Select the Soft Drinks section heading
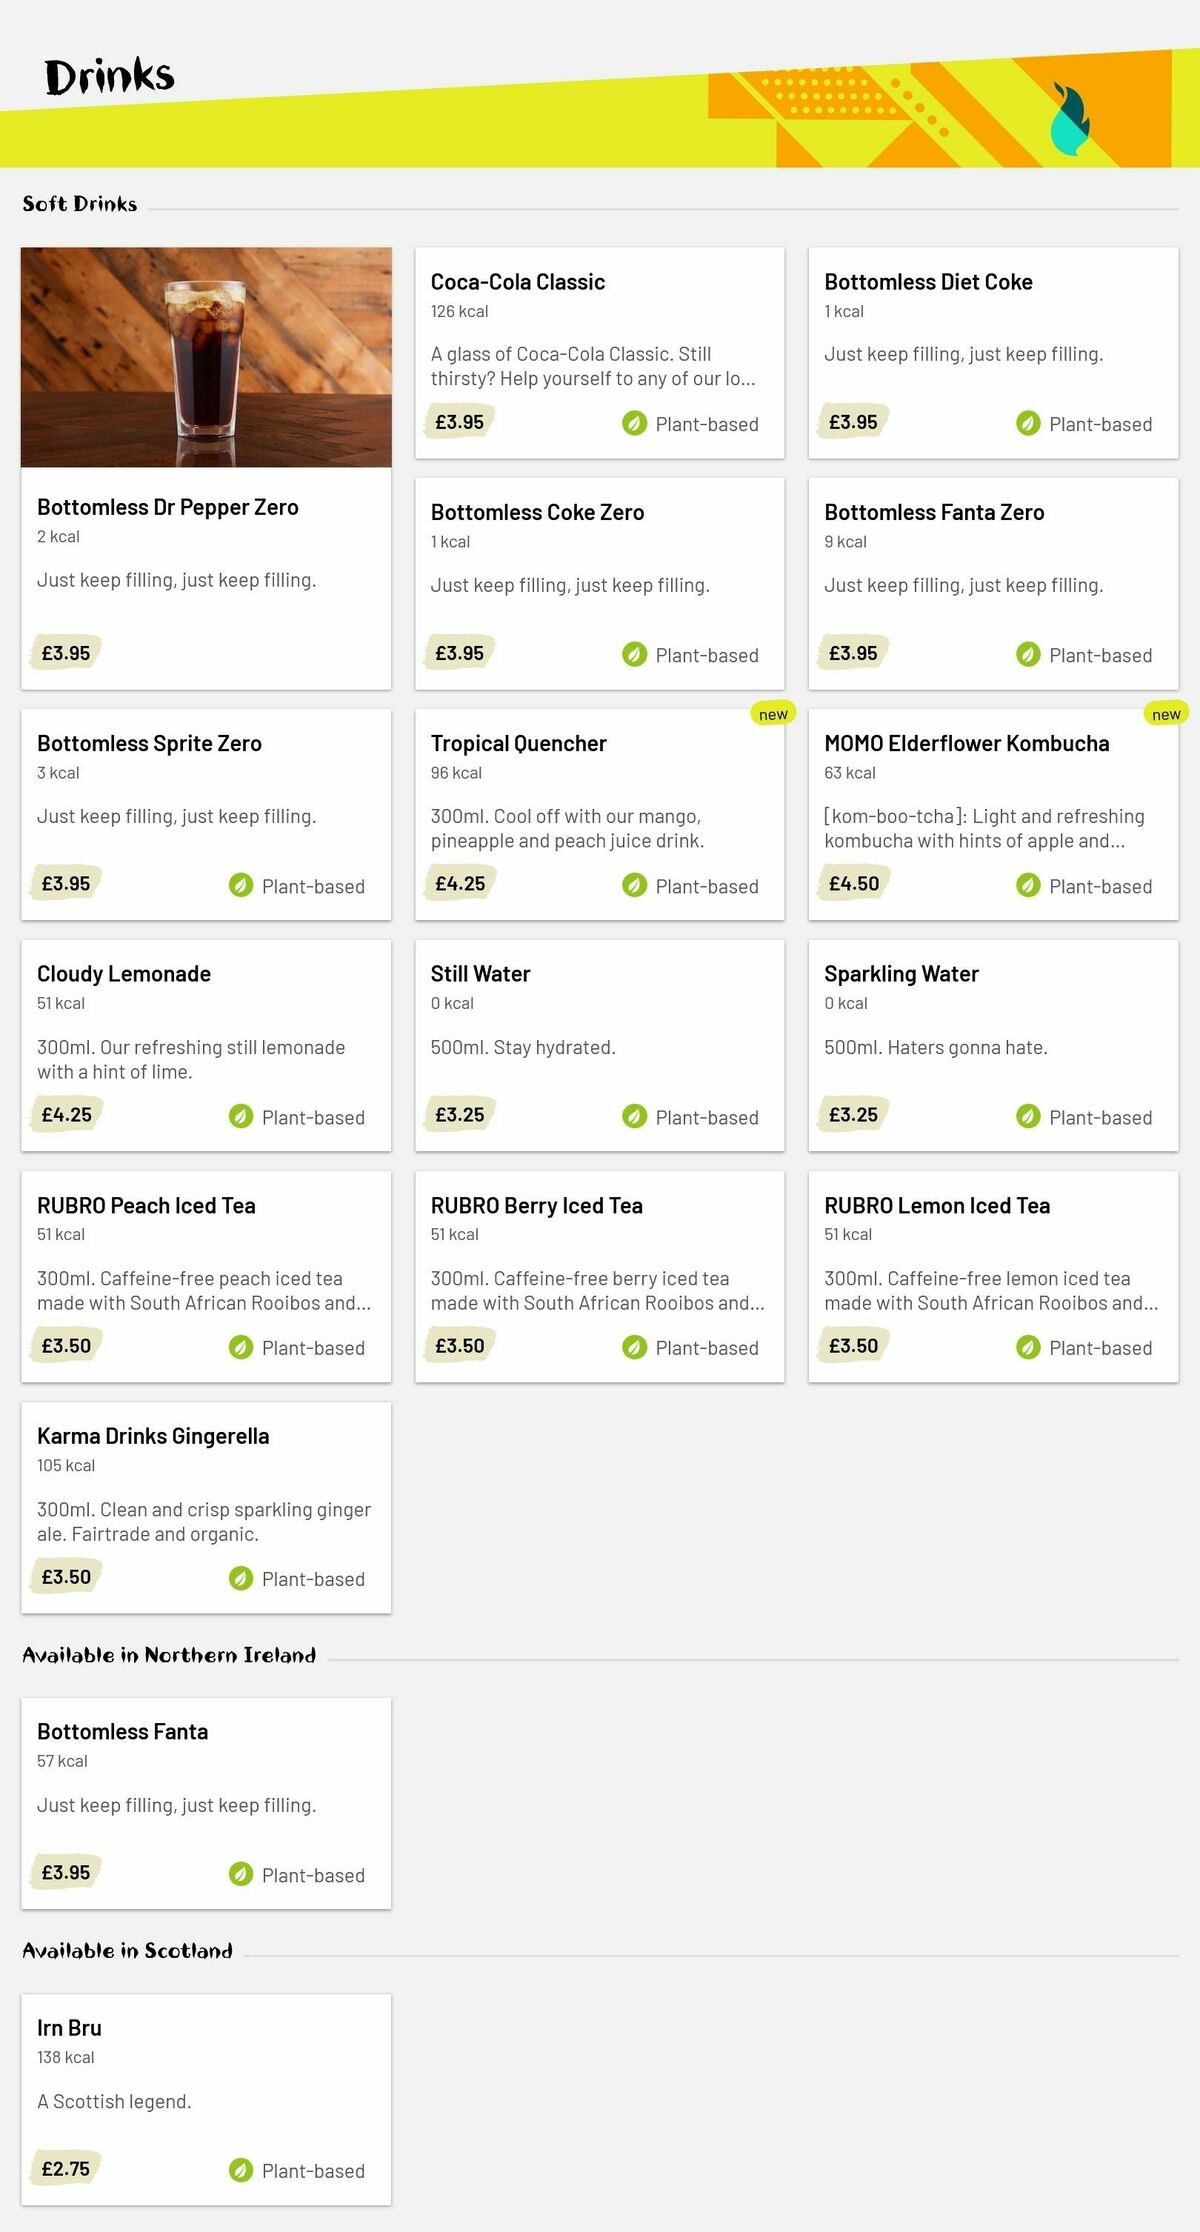Screen dimensions: 1200x2232 pyautogui.click(x=80, y=203)
